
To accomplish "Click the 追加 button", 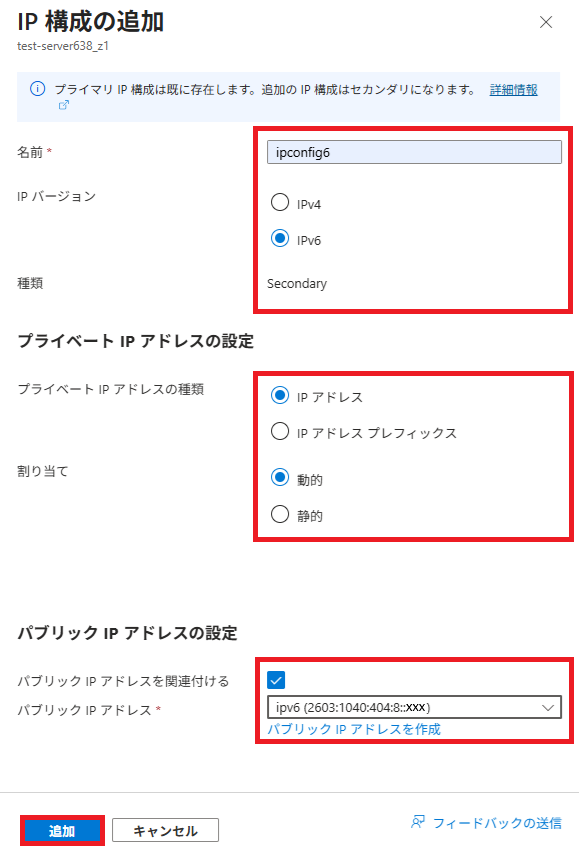I will (62, 831).
